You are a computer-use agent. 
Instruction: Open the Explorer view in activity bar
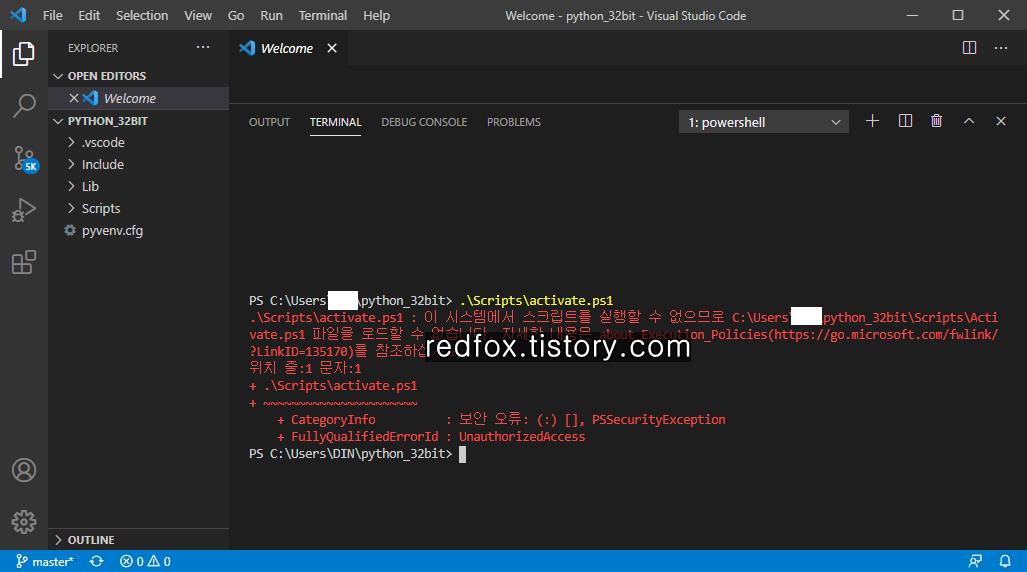click(x=24, y=54)
